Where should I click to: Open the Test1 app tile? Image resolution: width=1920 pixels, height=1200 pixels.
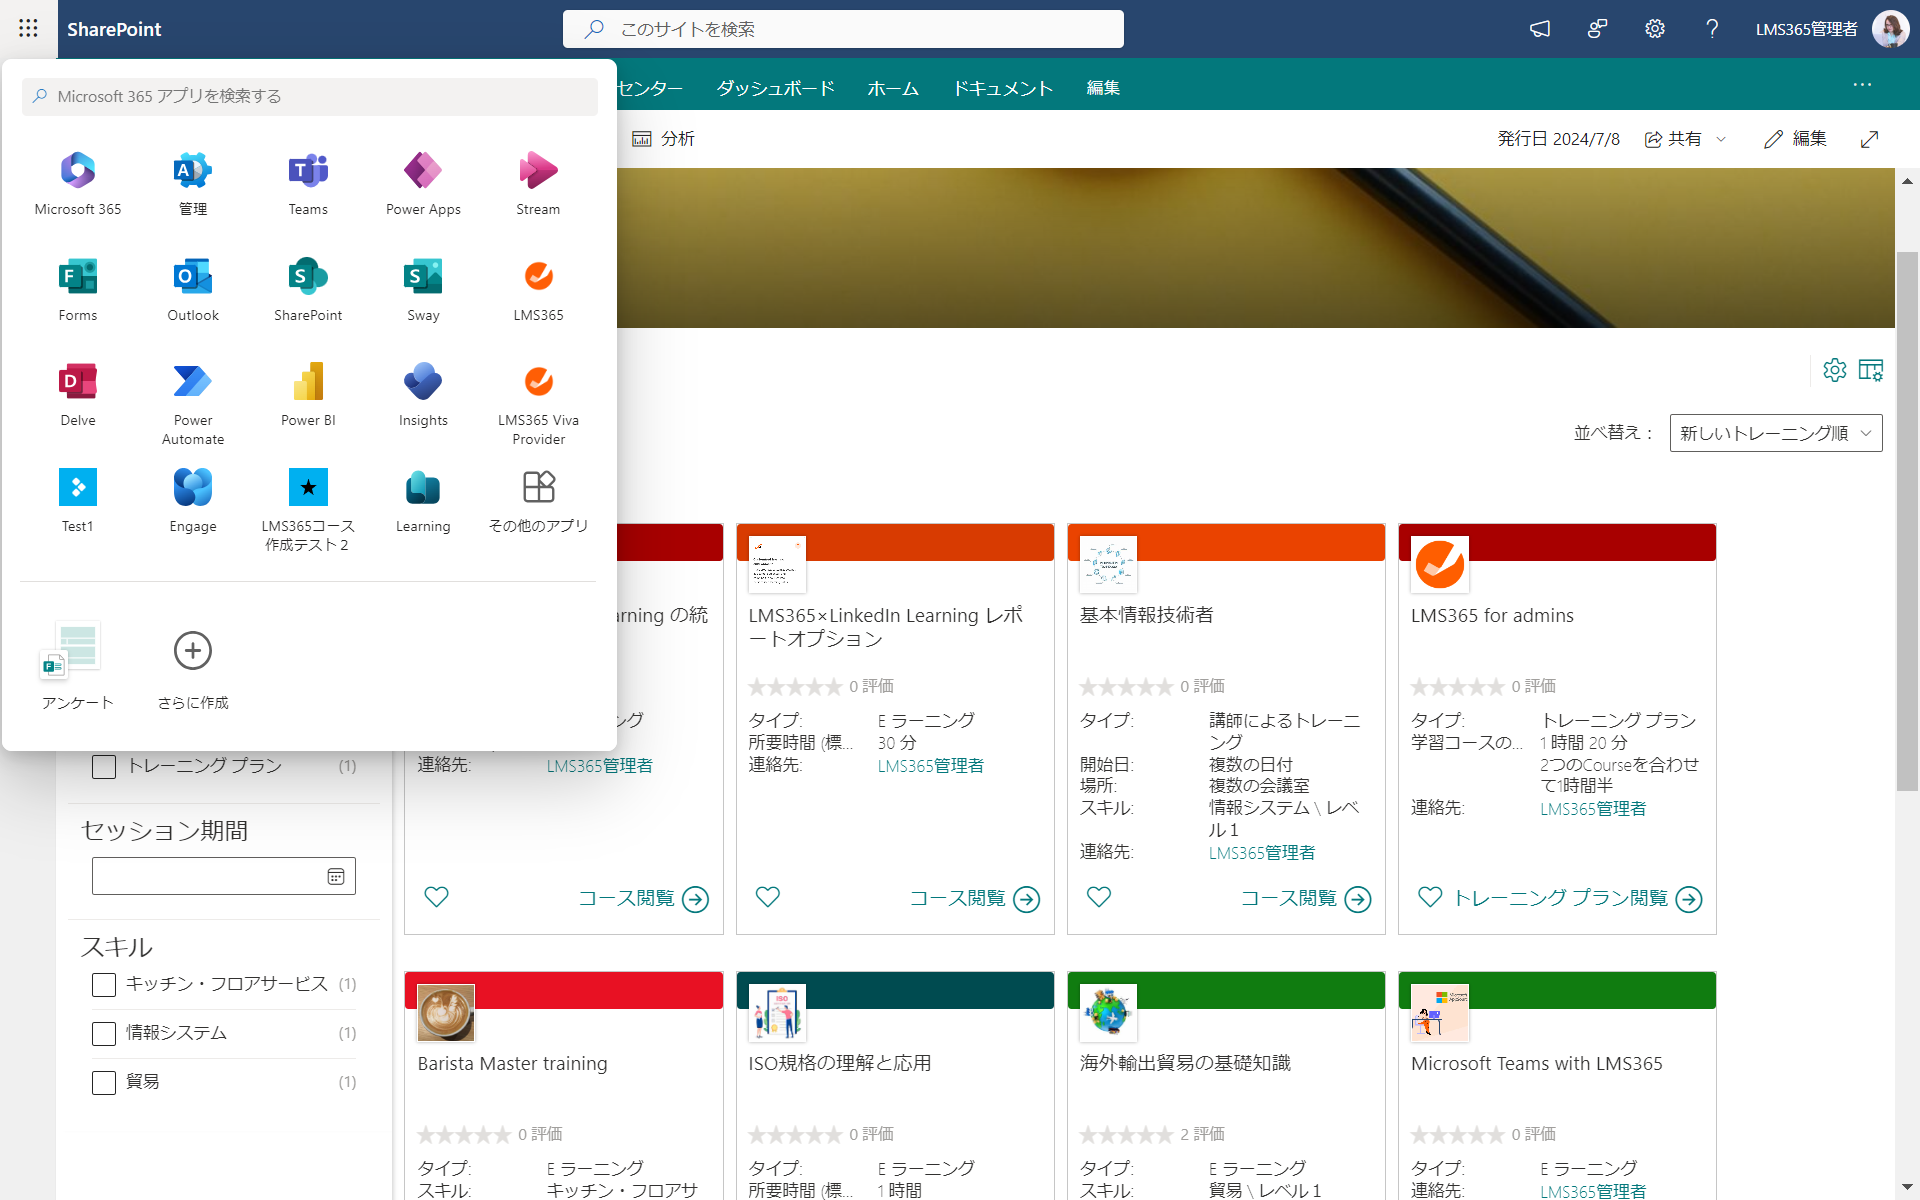pyautogui.click(x=78, y=500)
